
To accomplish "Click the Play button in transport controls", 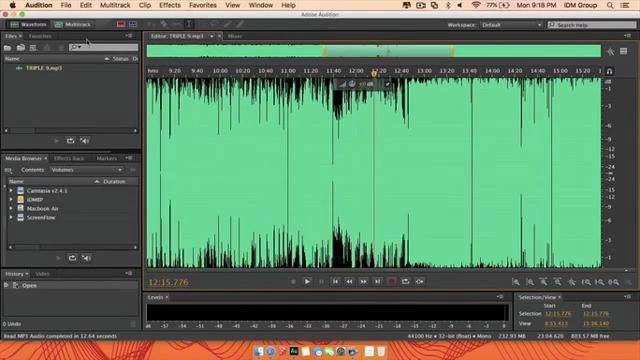I will pyautogui.click(x=307, y=281).
